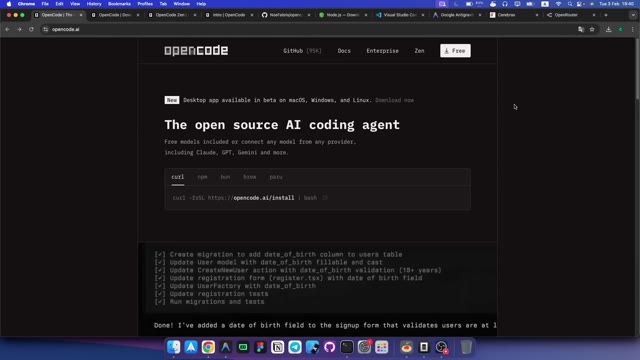The image size is (640, 360).
Task: Switch to the OpenRouter browser tab
Action: pos(571,15)
